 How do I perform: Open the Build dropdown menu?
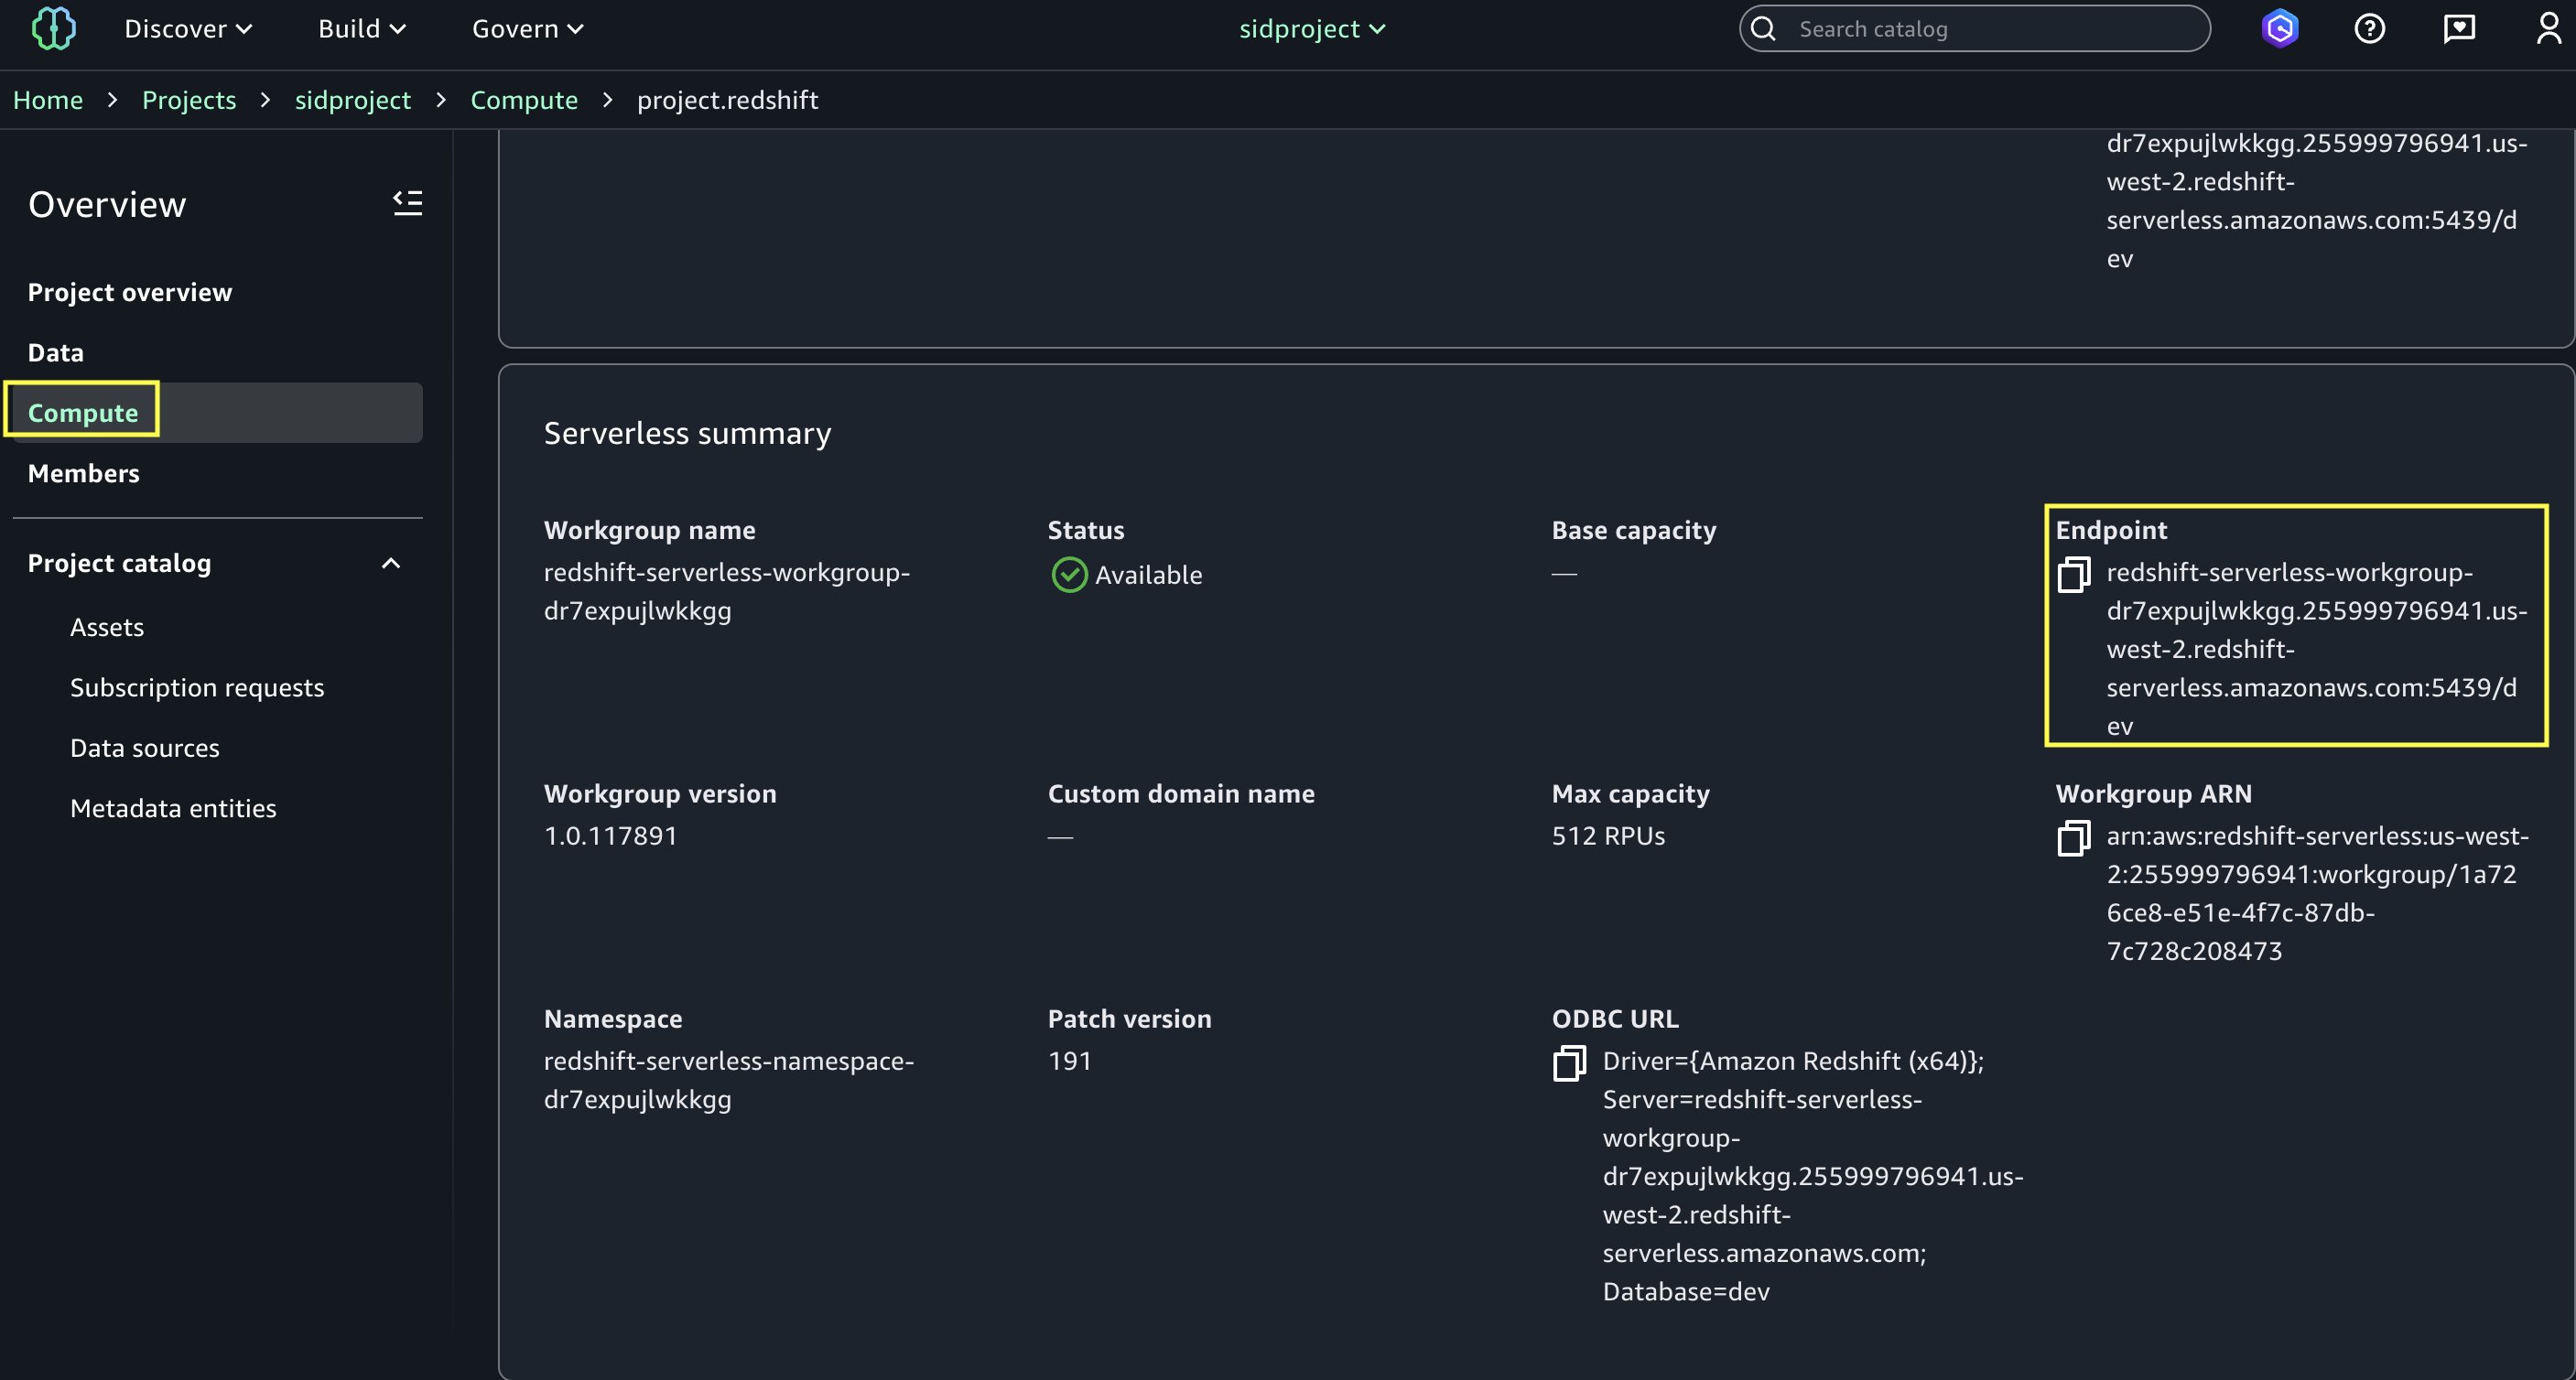361,28
